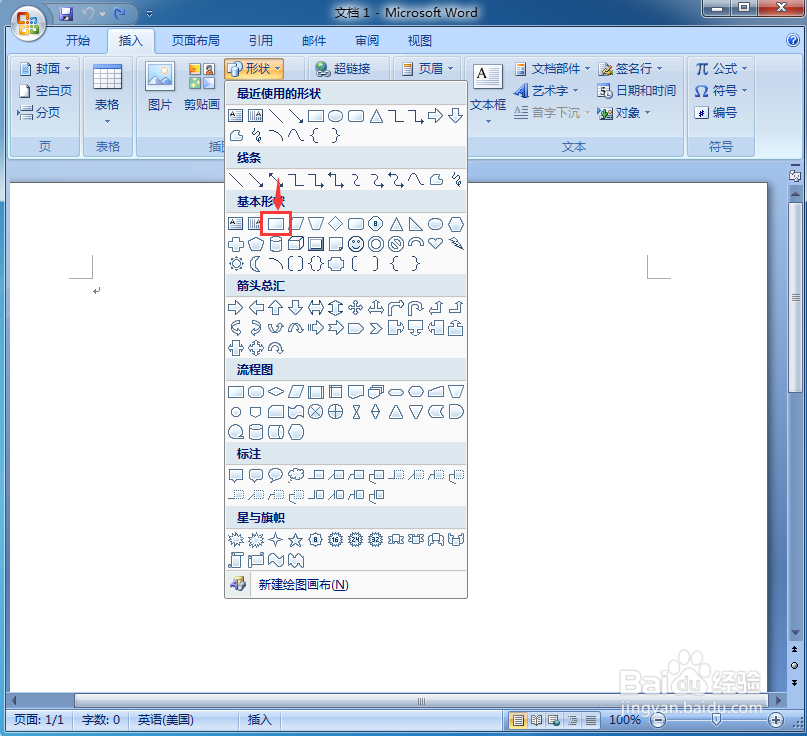This screenshot has height=736, width=807.
Task: Choose the heart shape in Basic Shapes
Action: (435, 243)
